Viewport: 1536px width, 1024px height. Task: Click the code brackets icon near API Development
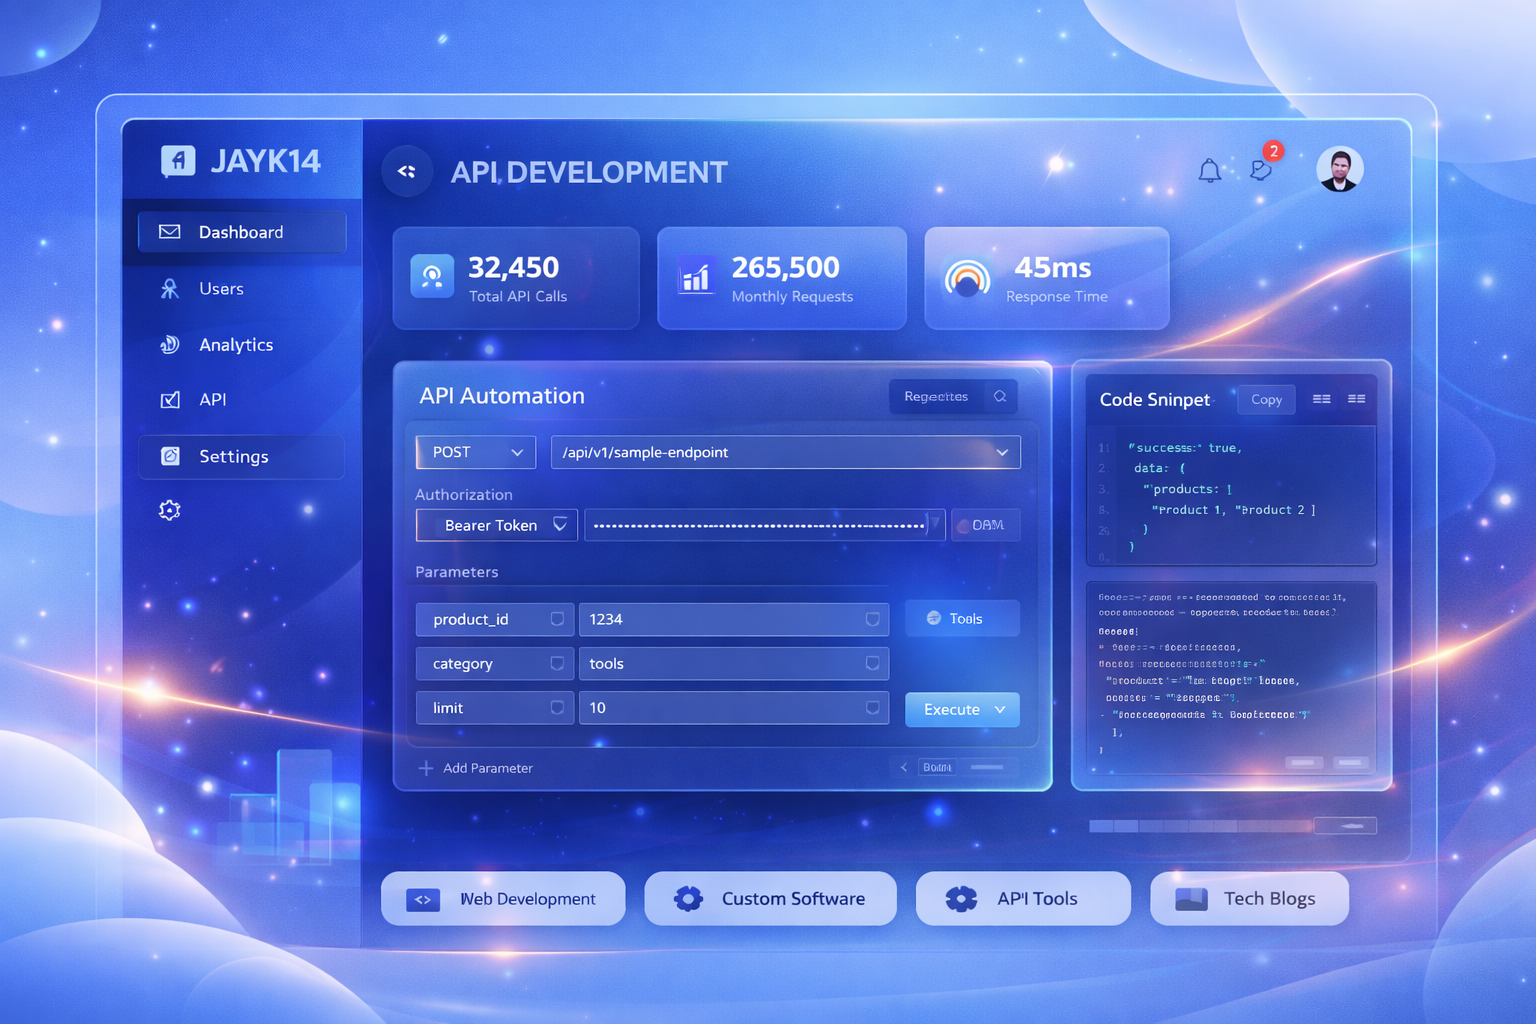pos(407,171)
